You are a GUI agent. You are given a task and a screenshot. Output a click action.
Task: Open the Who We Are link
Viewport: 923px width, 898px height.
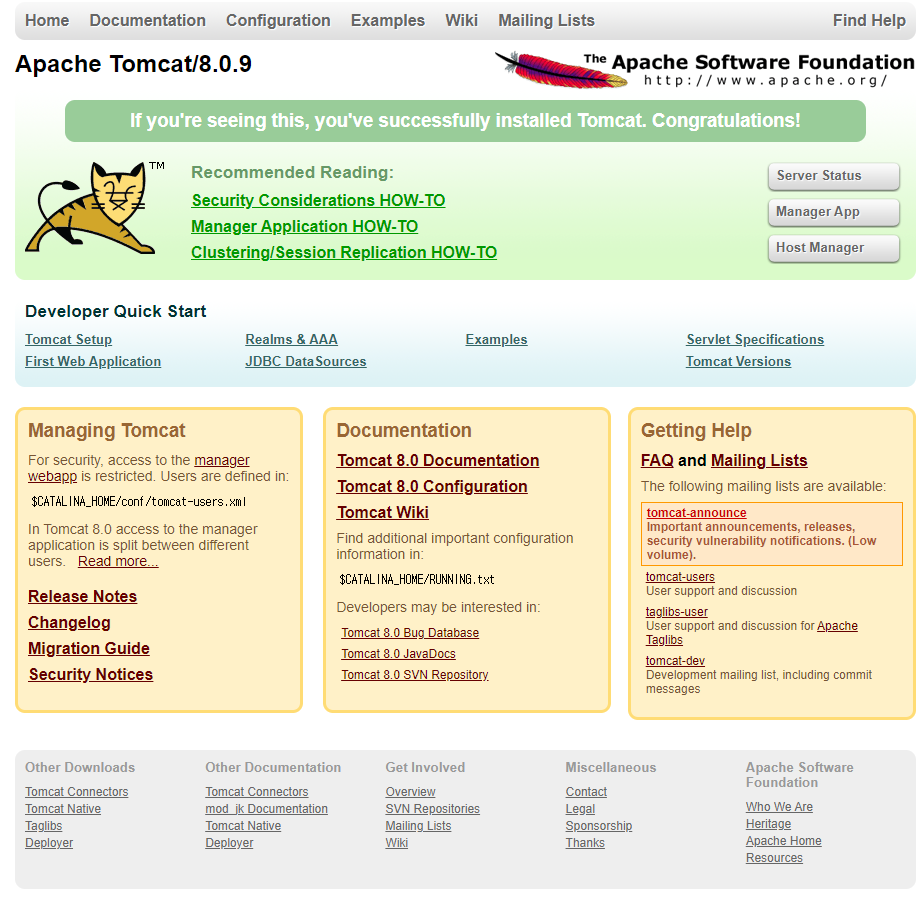(x=779, y=807)
